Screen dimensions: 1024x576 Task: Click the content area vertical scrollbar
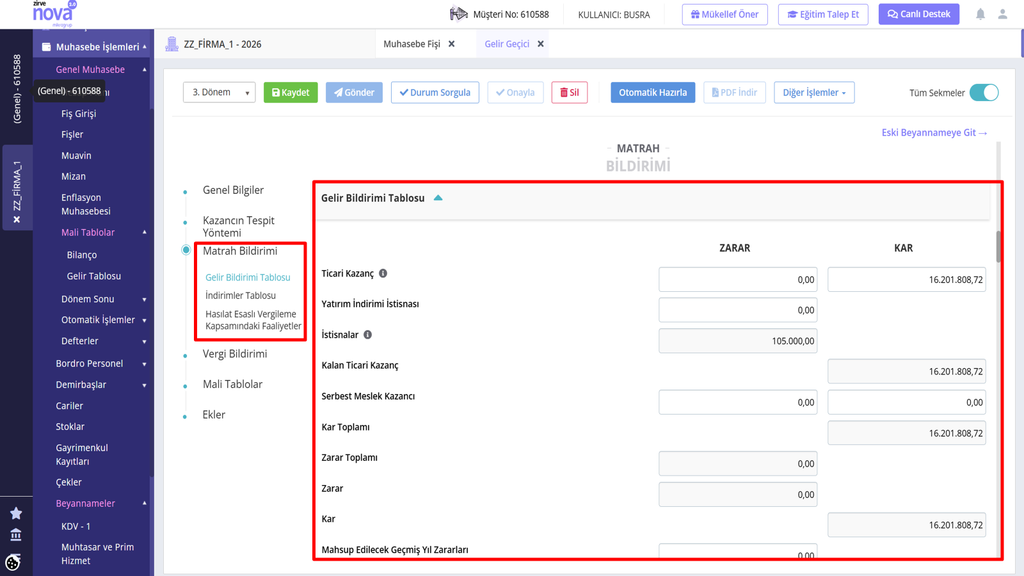[999, 246]
